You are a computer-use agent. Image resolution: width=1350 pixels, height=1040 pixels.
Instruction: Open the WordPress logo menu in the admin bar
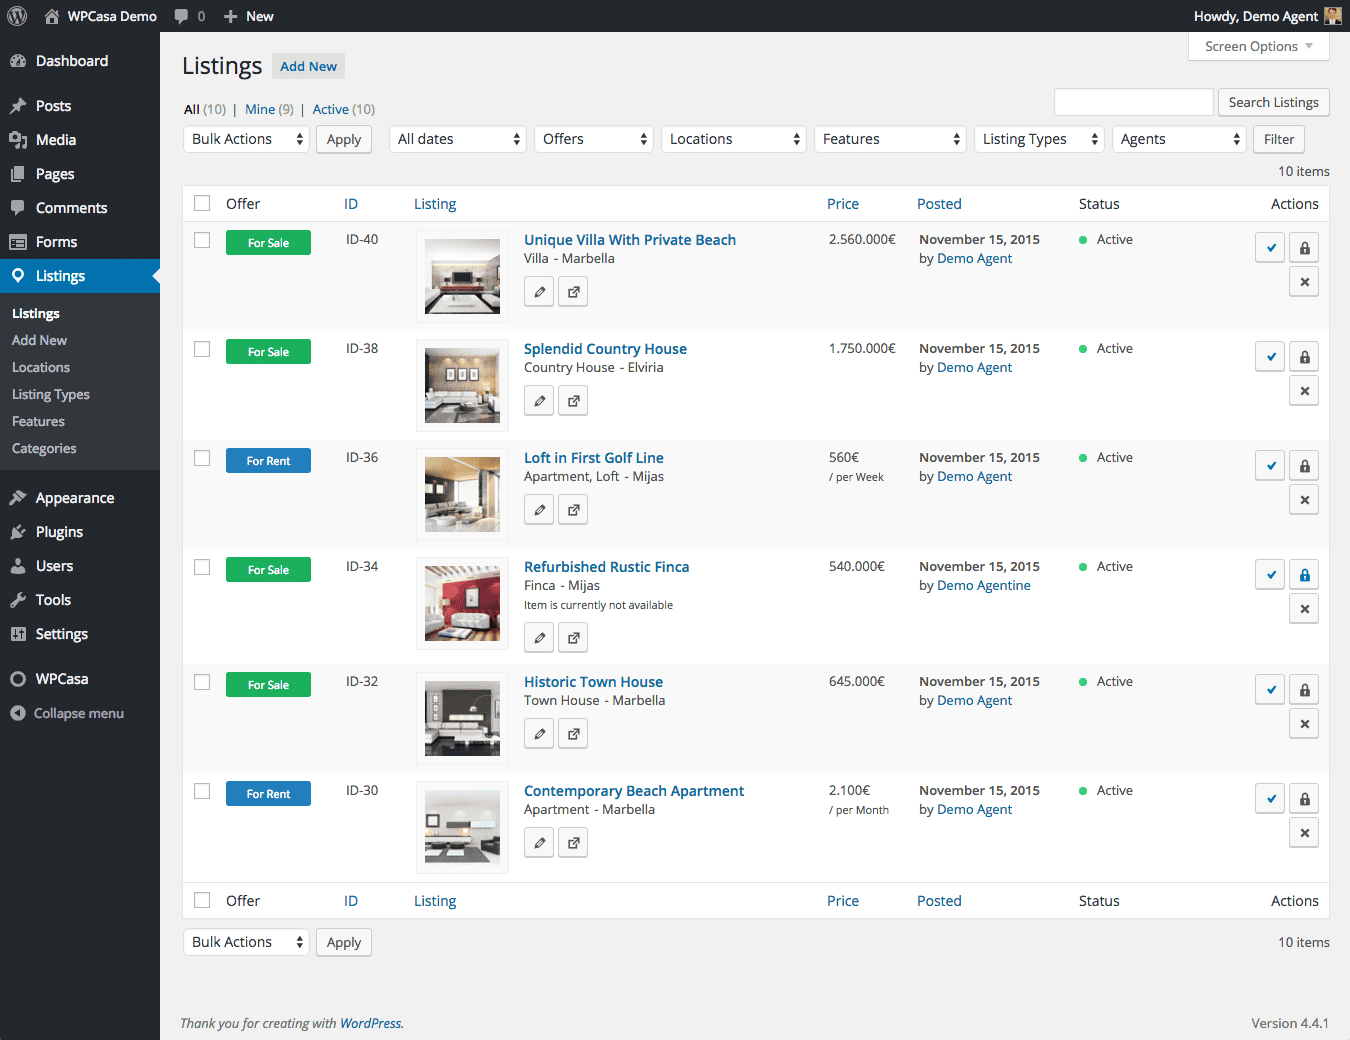point(17,15)
